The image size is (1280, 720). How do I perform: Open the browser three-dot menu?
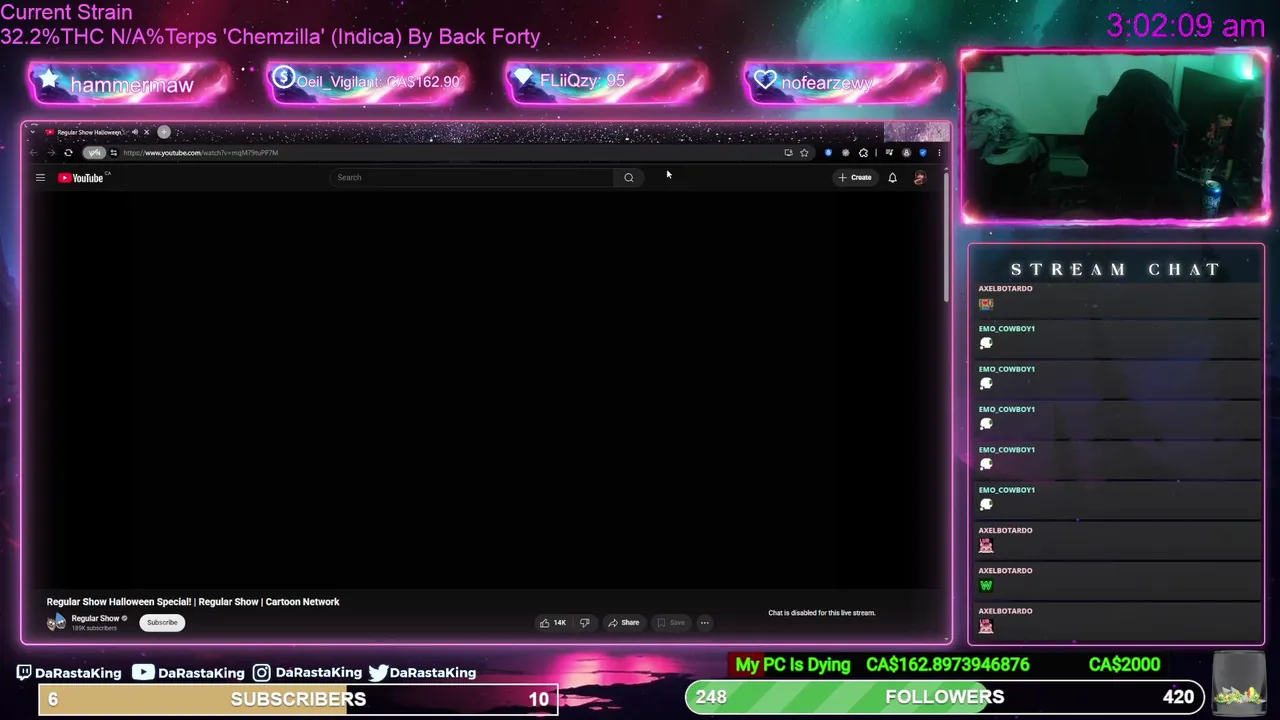click(938, 153)
